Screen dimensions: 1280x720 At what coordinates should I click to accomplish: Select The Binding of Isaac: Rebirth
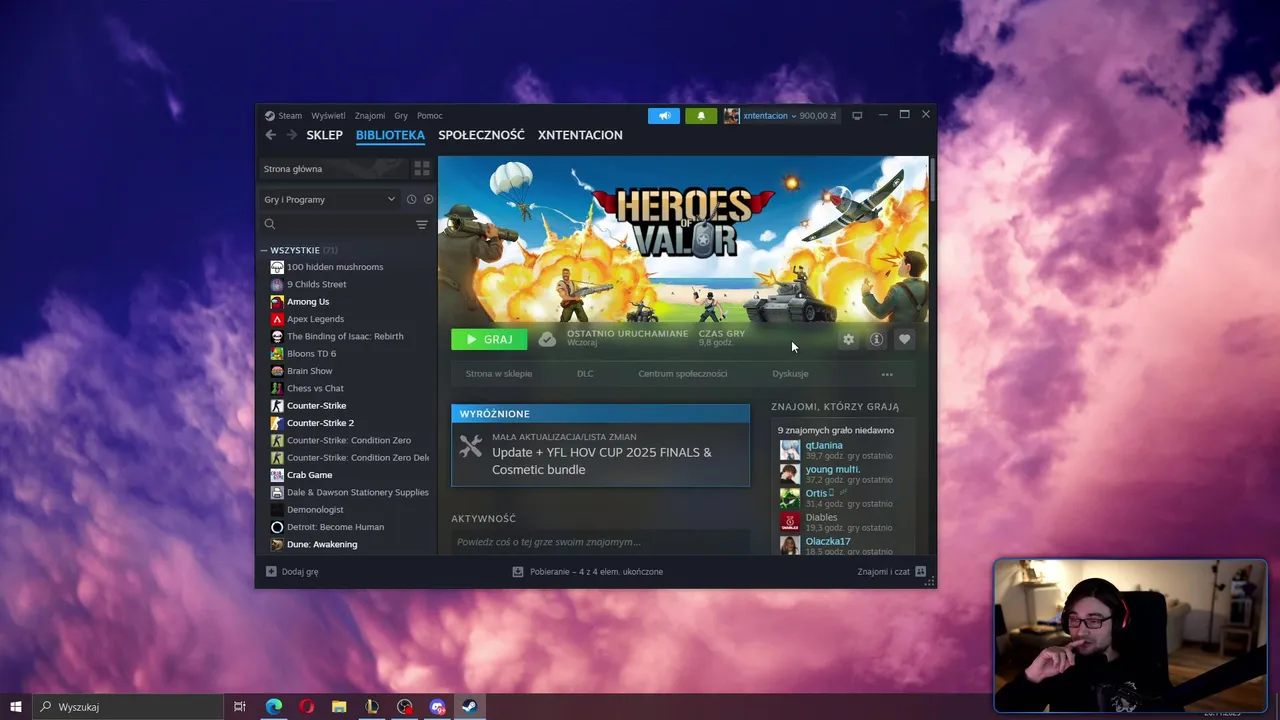[345, 336]
